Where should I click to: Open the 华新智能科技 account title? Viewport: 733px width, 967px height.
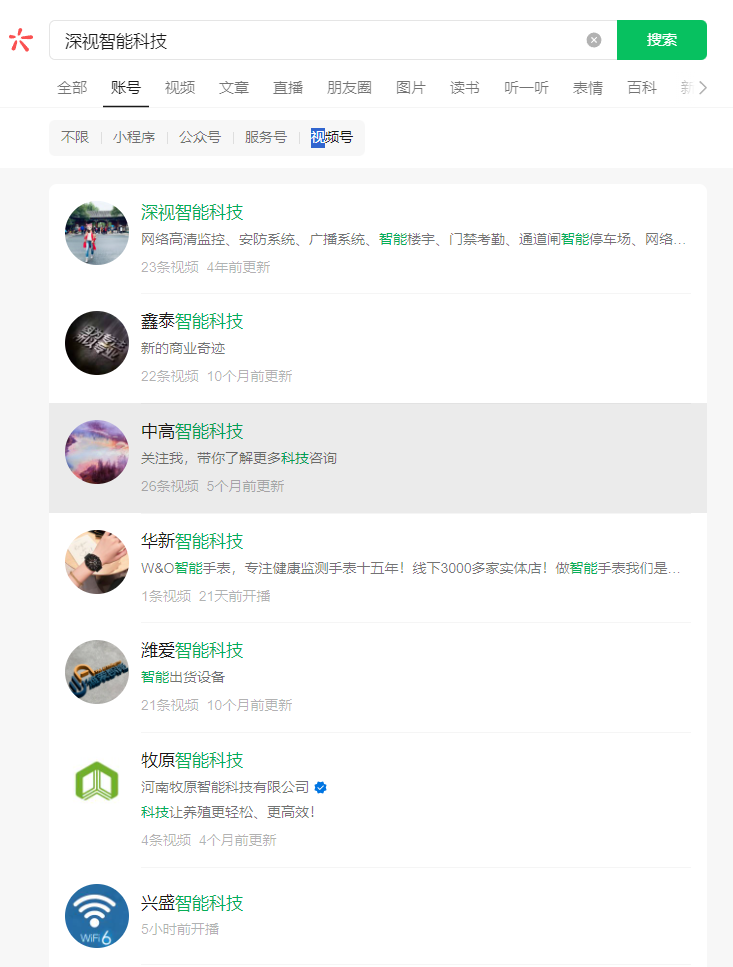[192, 541]
